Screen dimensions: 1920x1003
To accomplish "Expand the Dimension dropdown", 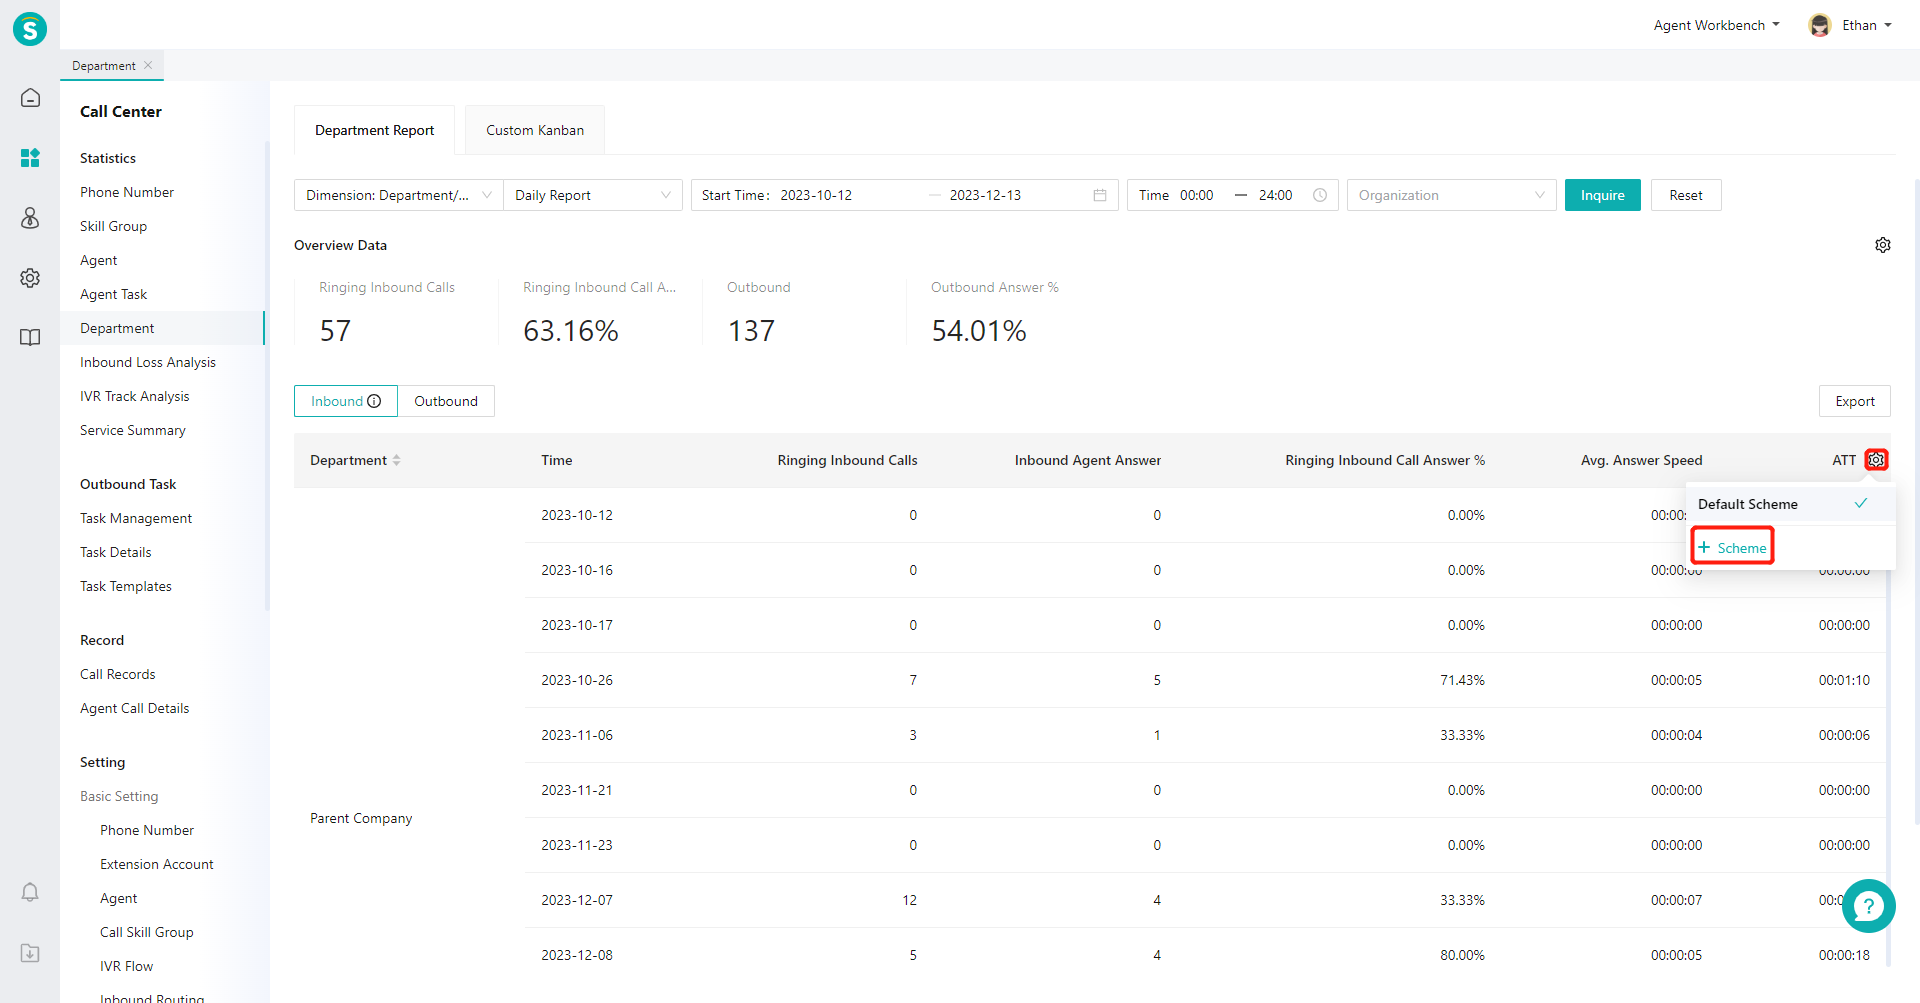I will 399,195.
